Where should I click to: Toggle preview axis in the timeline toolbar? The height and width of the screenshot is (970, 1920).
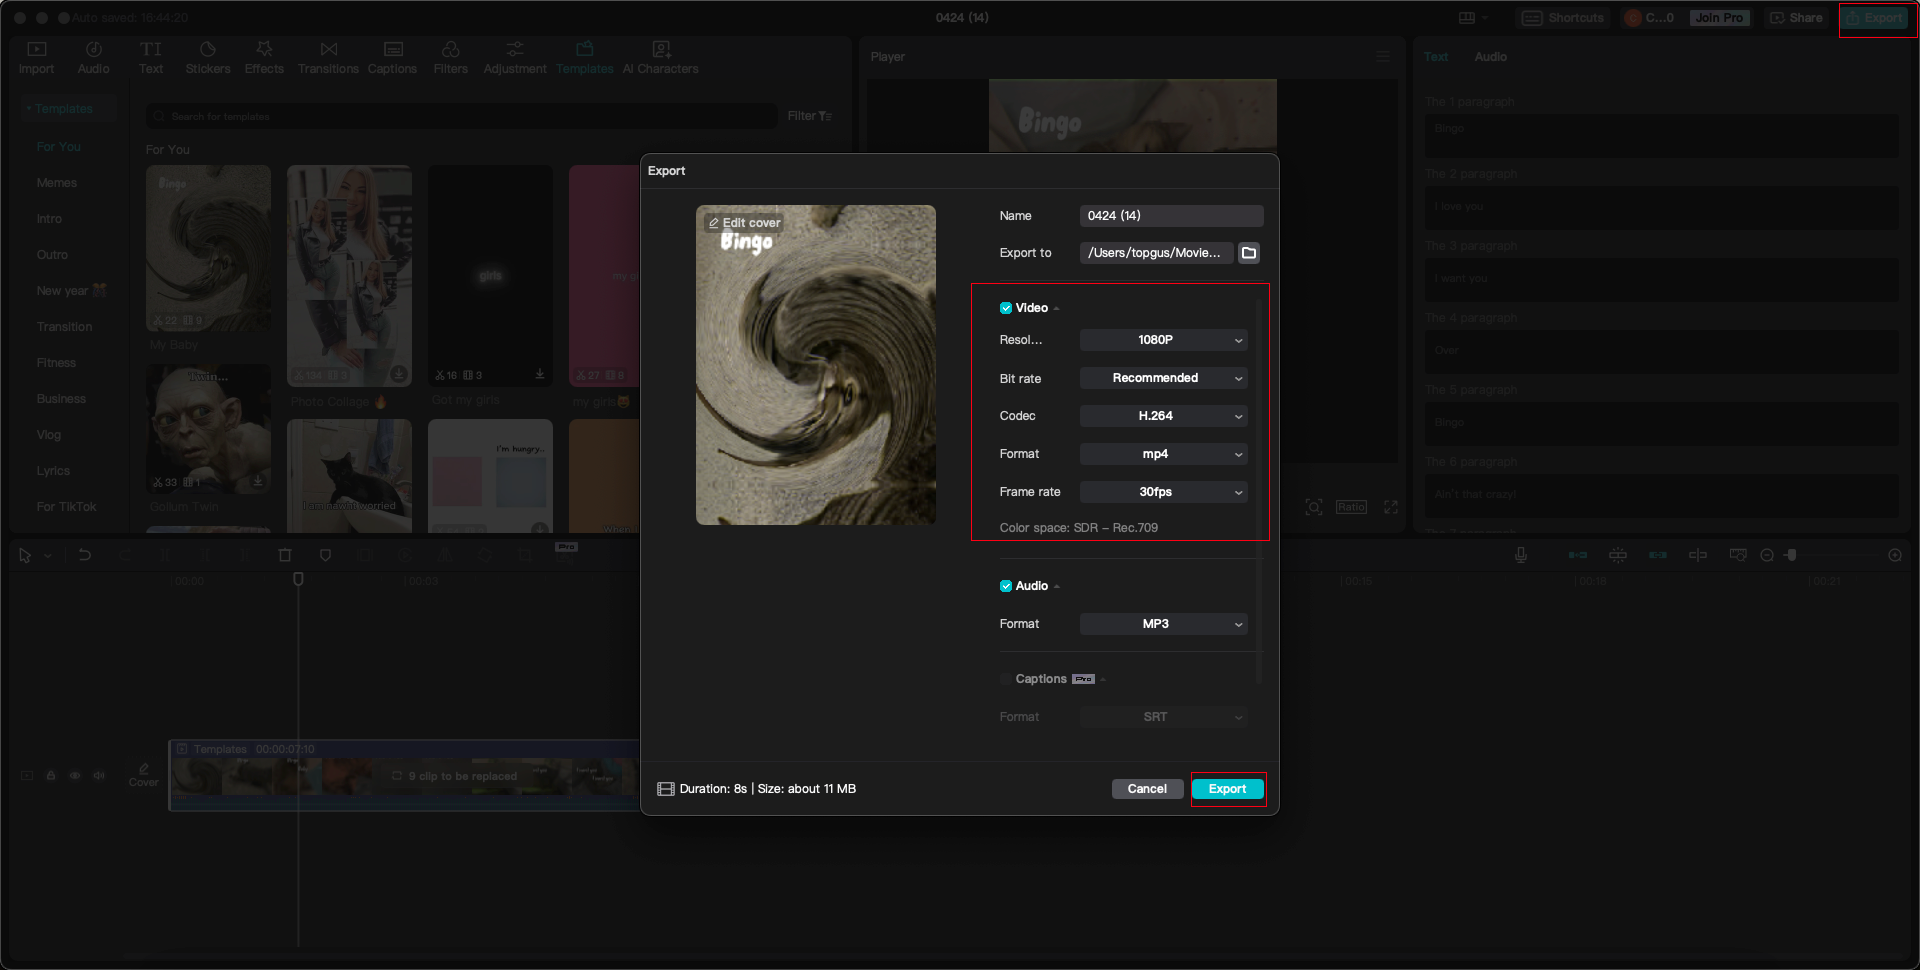click(x=1698, y=555)
